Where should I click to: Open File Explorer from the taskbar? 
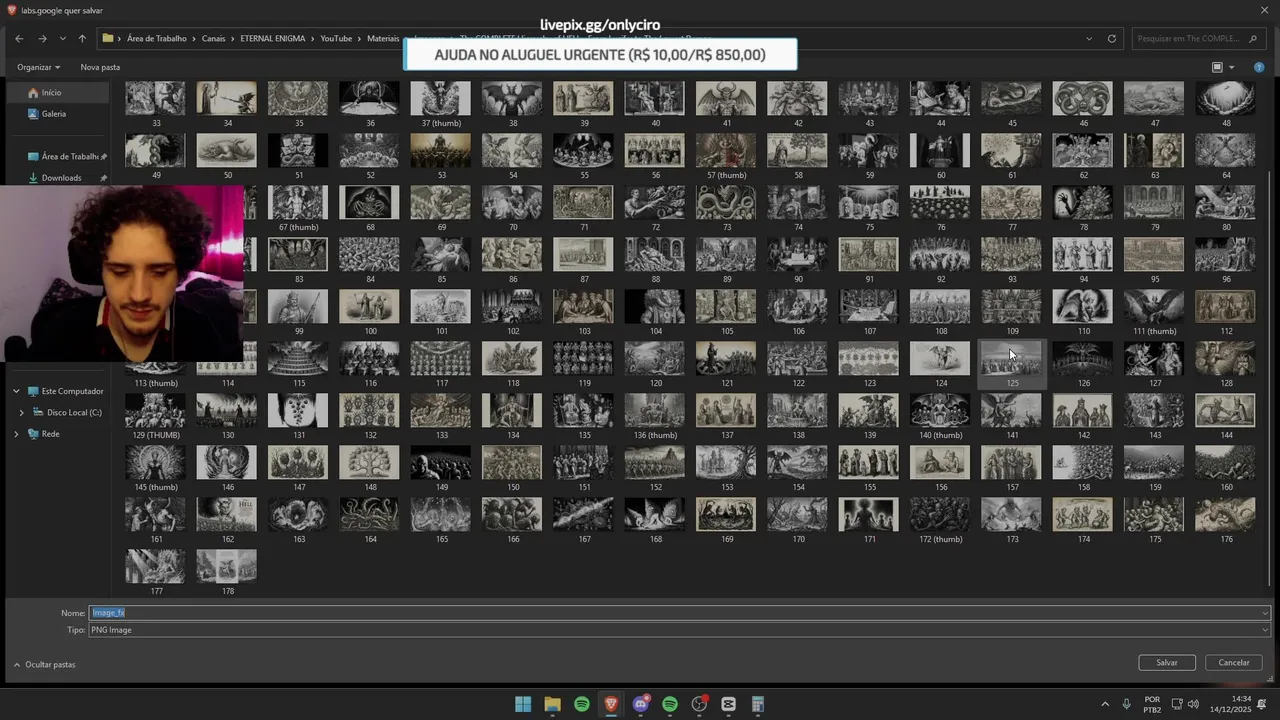click(552, 704)
